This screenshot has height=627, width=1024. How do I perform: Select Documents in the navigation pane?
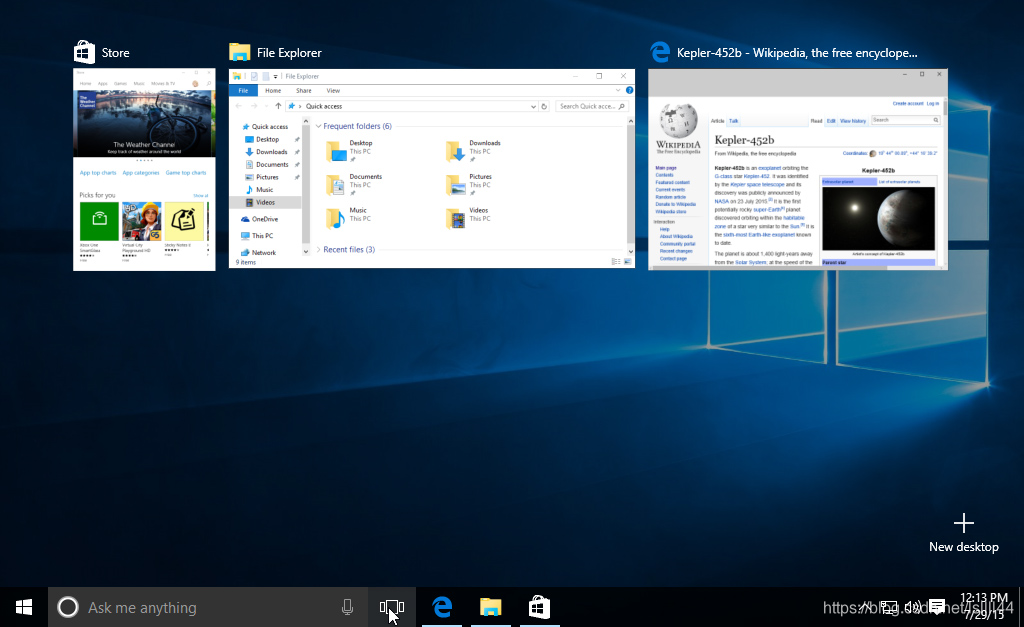click(x=267, y=165)
